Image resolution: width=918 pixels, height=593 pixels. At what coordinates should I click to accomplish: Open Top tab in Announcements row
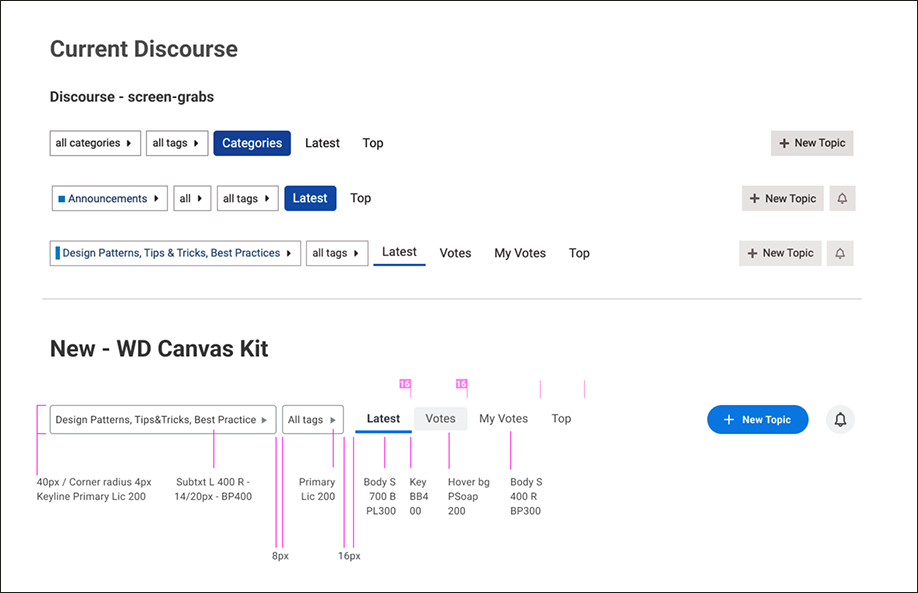pos(360,198)
